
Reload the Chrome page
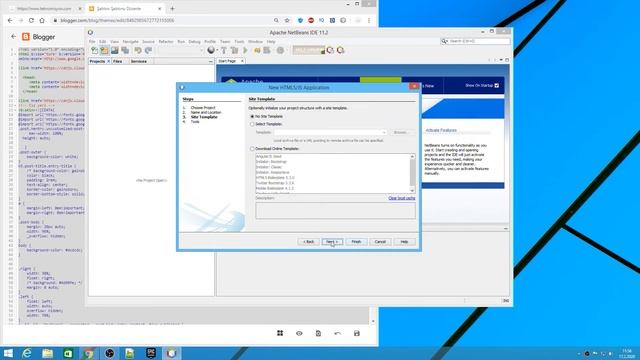tap(31, 20)
